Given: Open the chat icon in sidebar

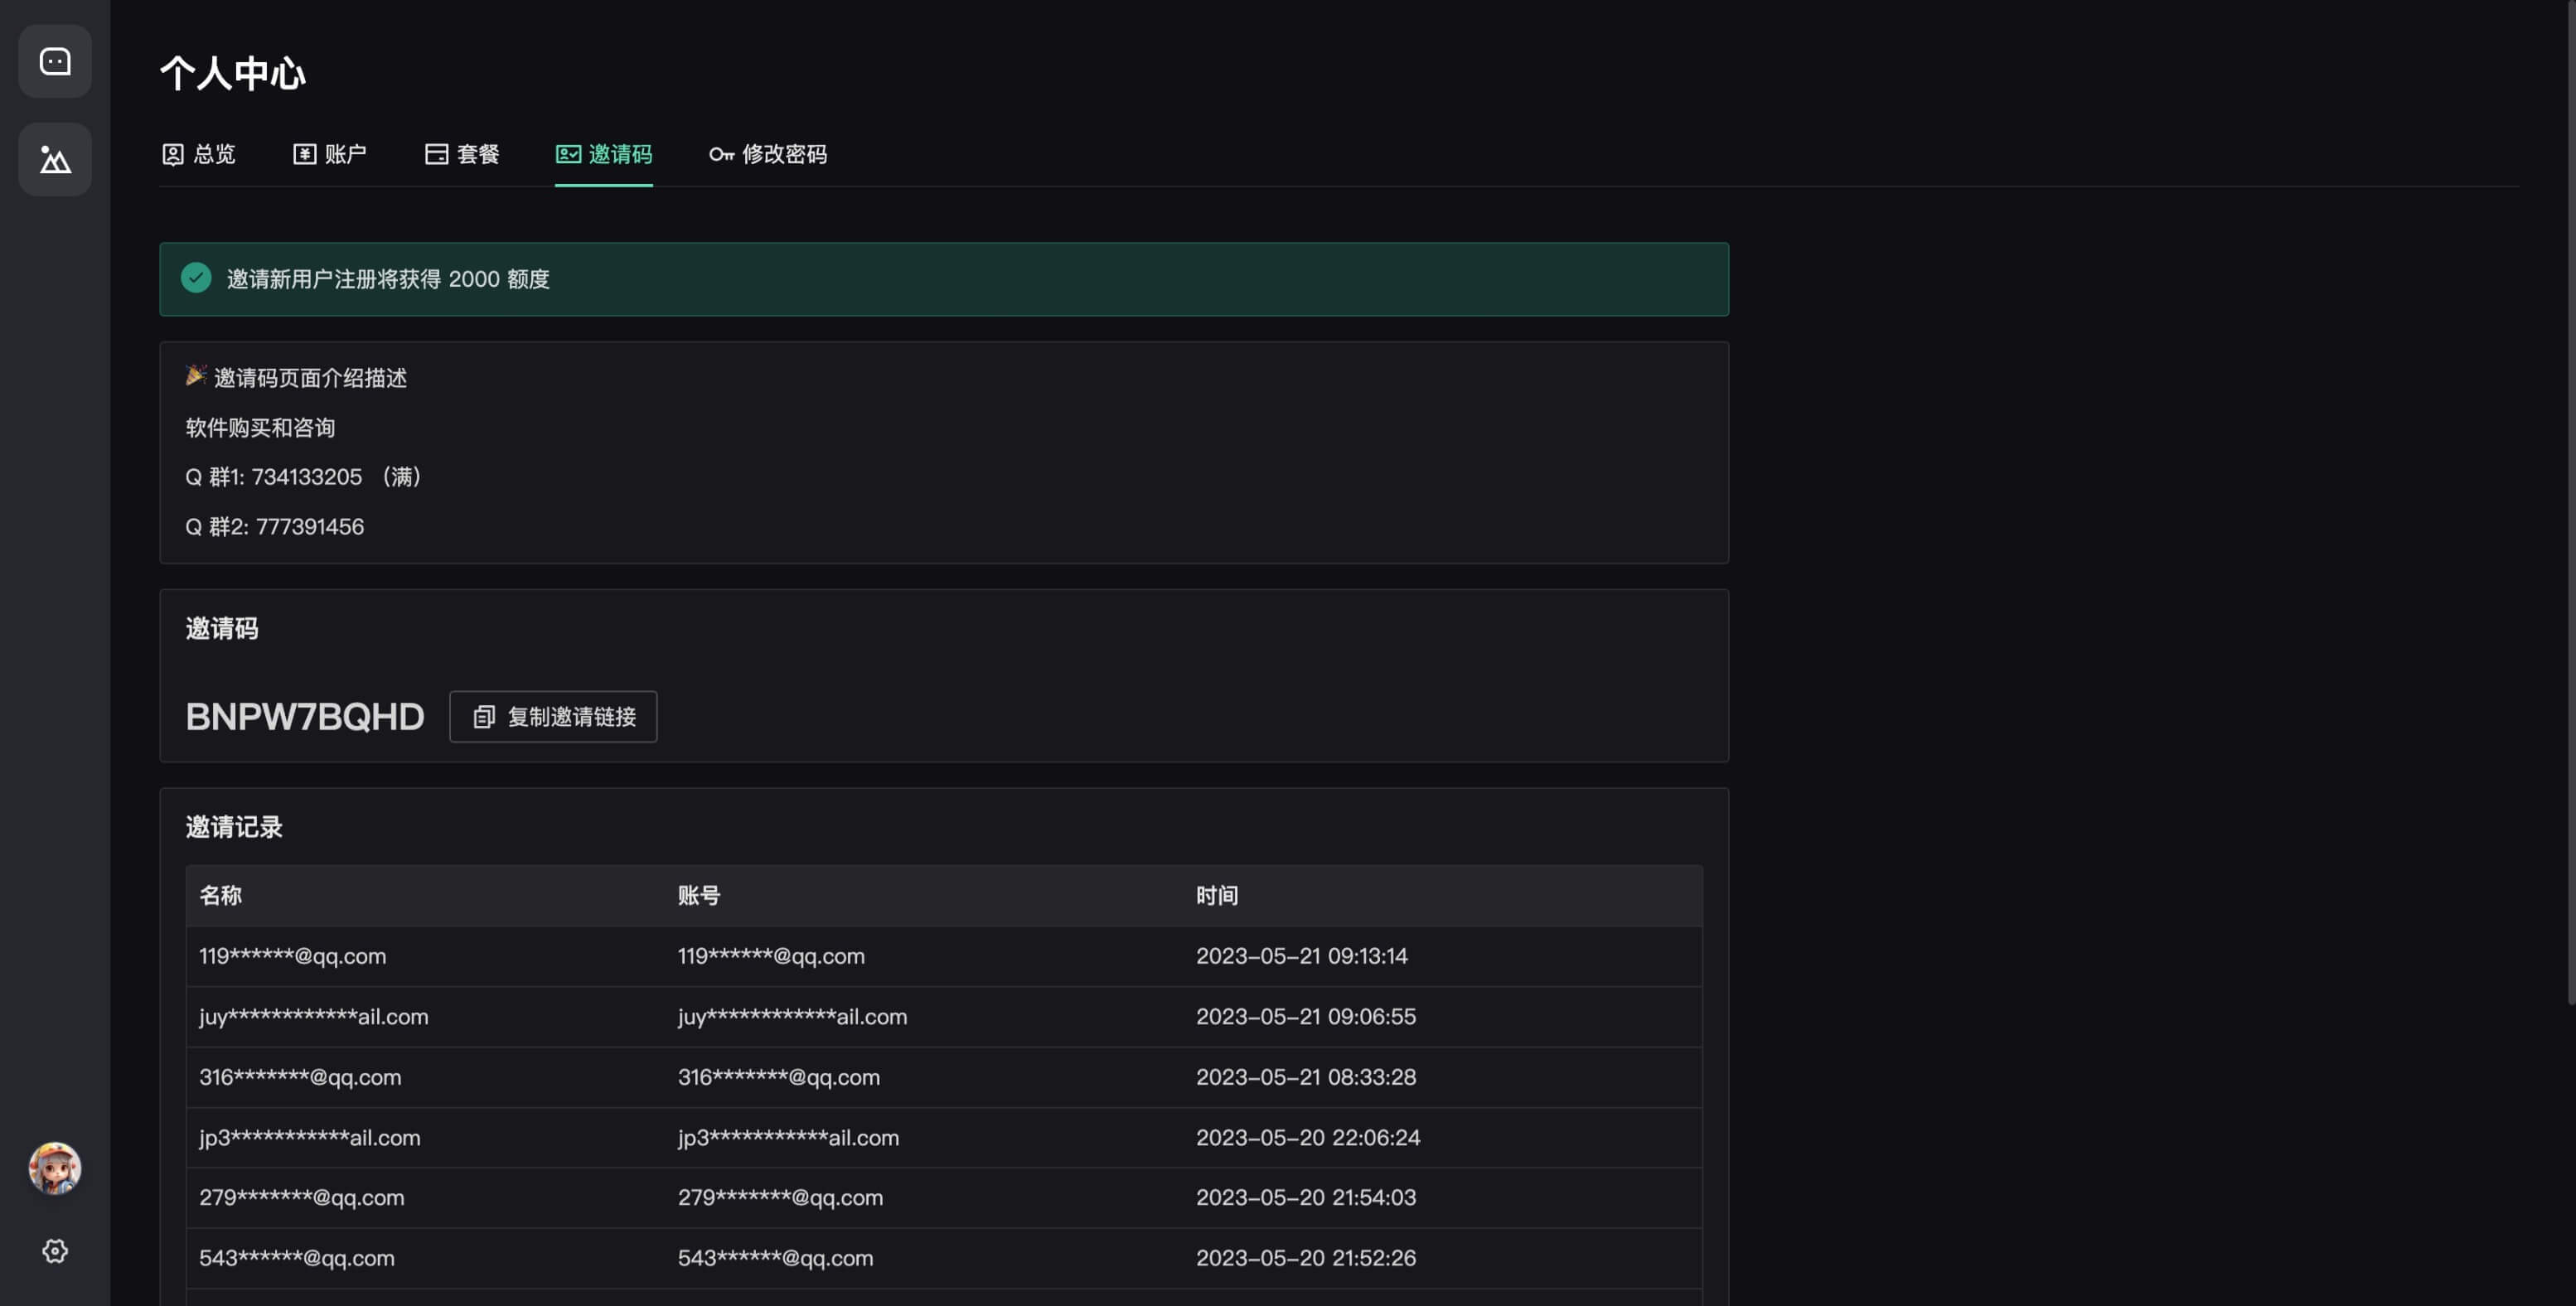Looking at the screenshot, I should (x=55, y=62).
